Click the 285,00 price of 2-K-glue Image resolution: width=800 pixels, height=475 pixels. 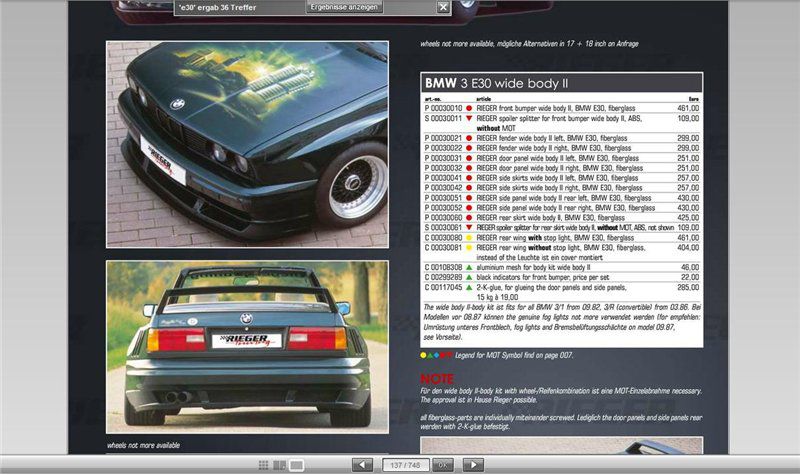(x=688, y=287)
